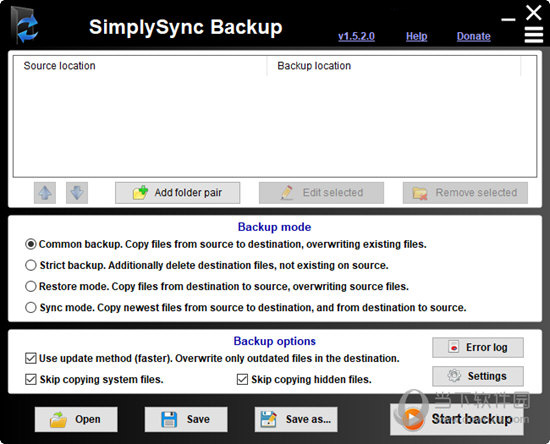Minimize the SimplySync window

(x=508, y=20)
